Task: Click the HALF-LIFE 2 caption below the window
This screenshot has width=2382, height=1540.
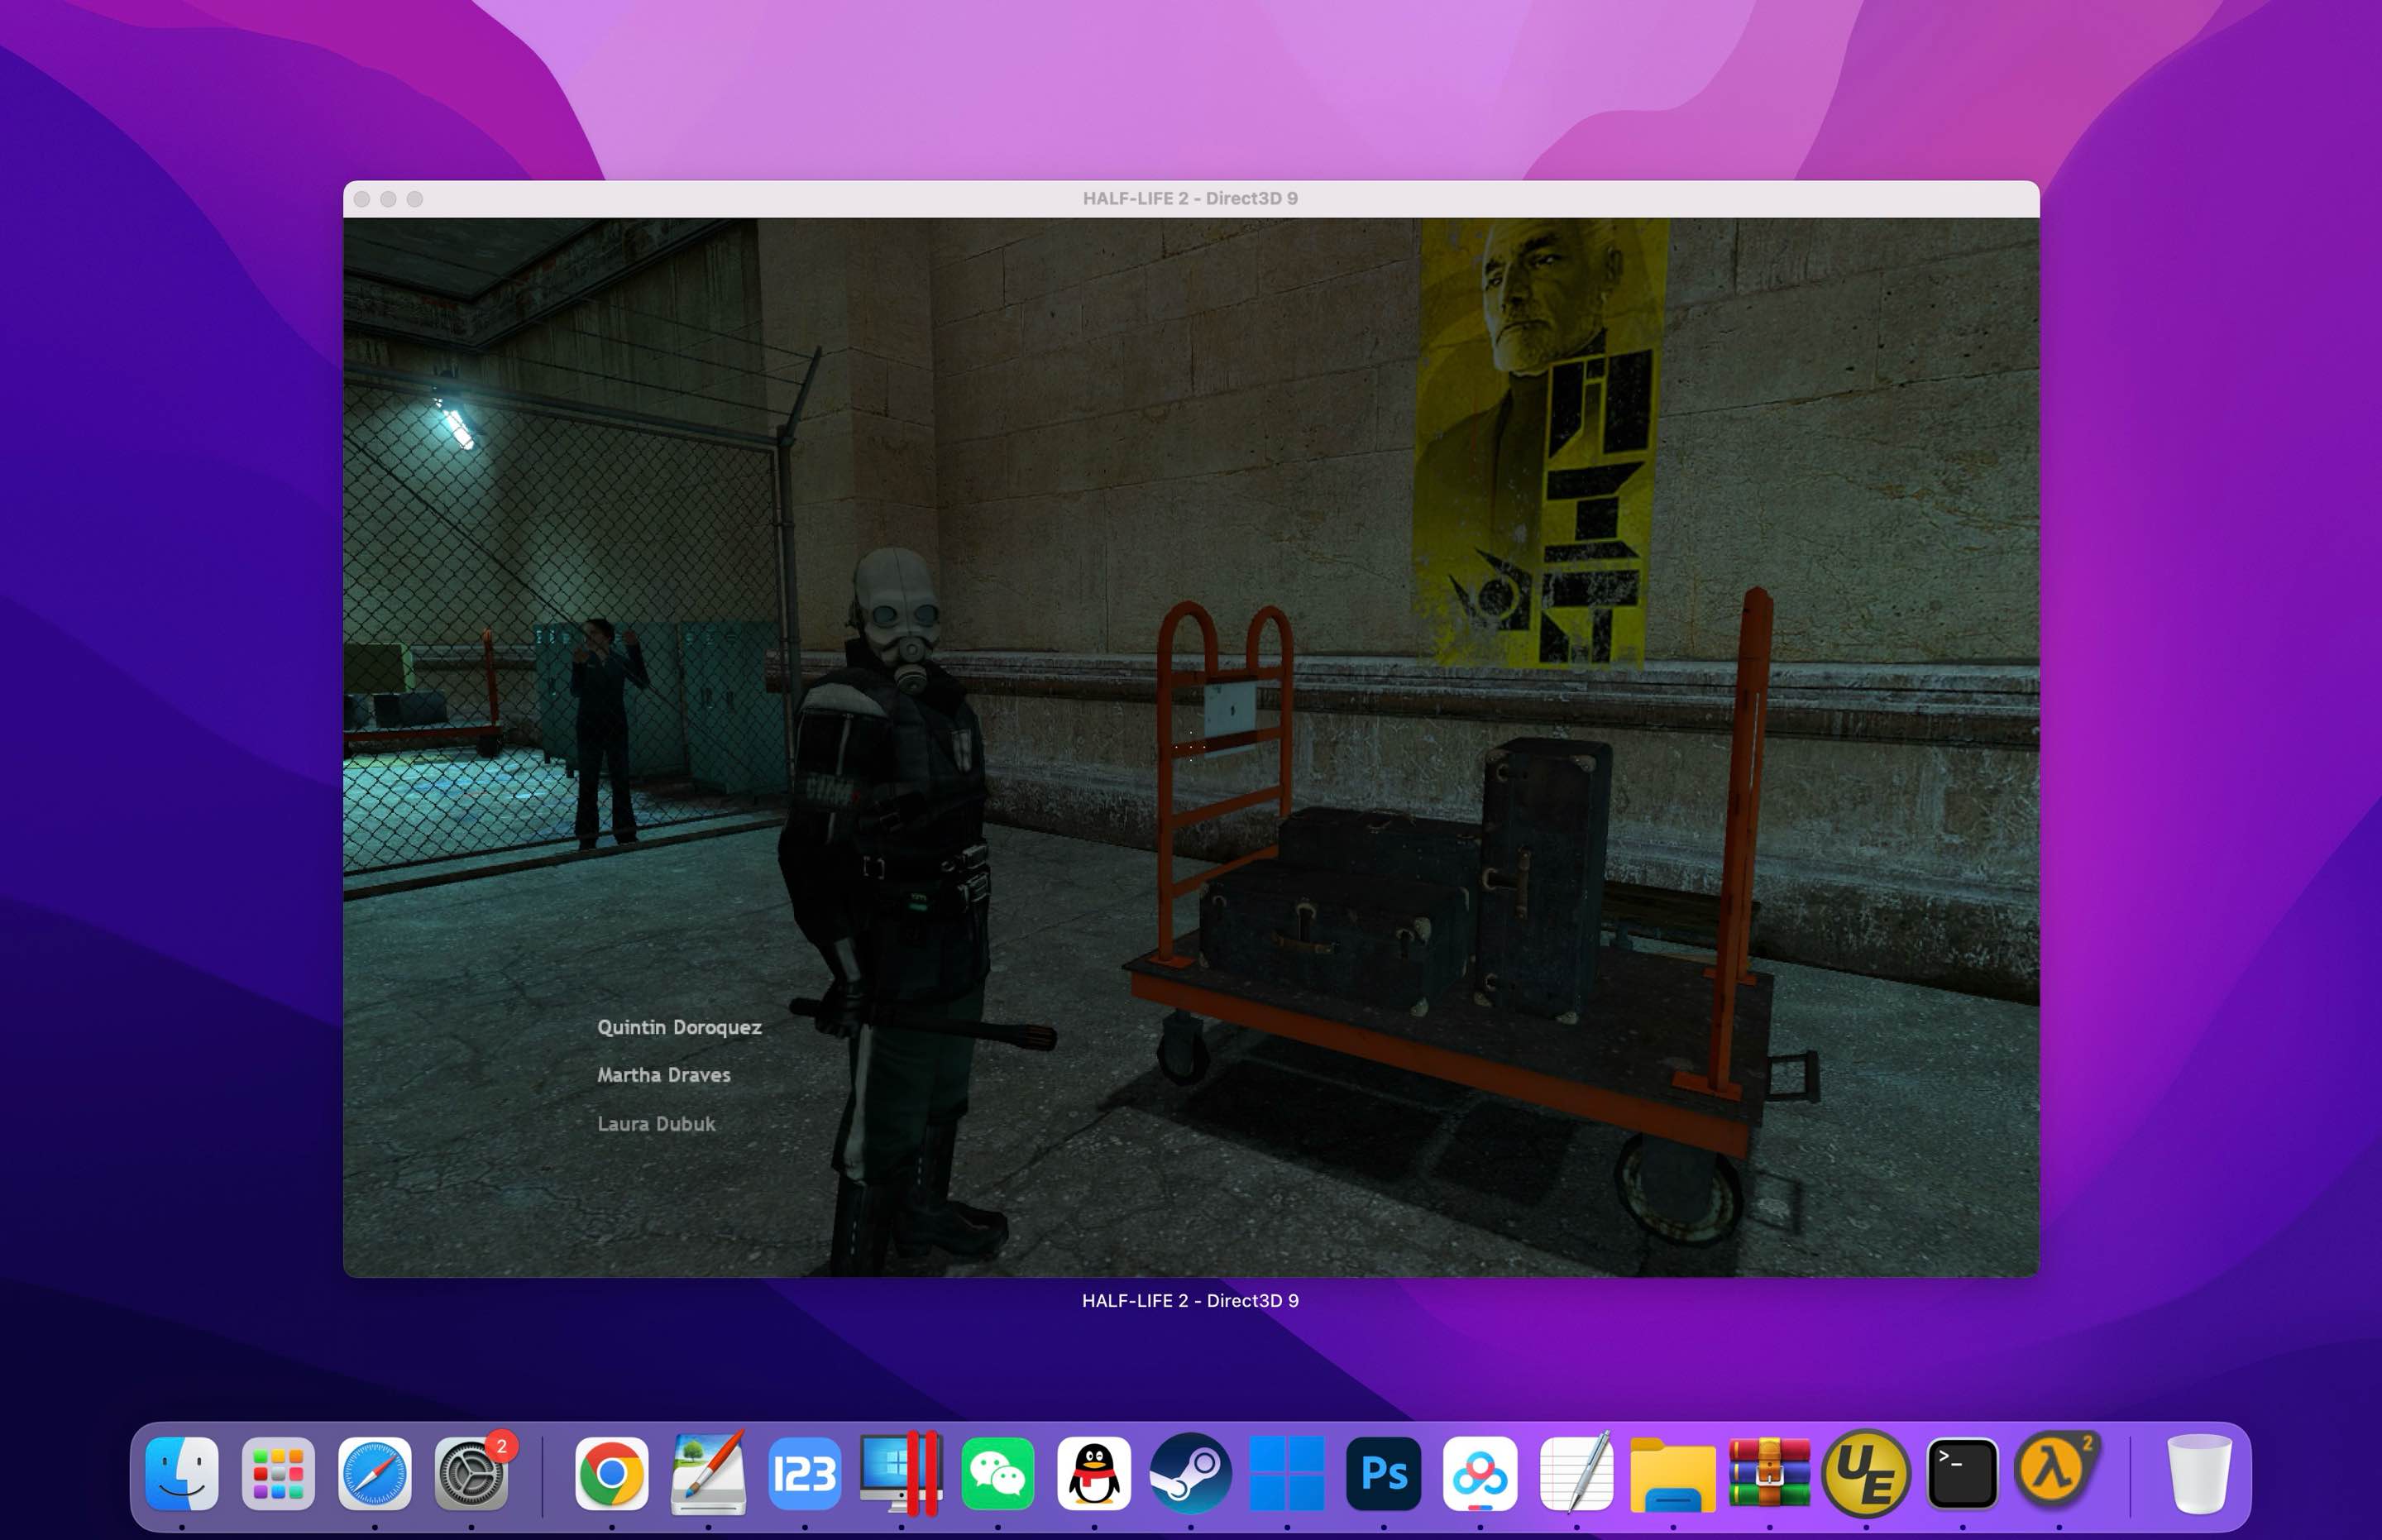Action: tap(1190, 1300)
